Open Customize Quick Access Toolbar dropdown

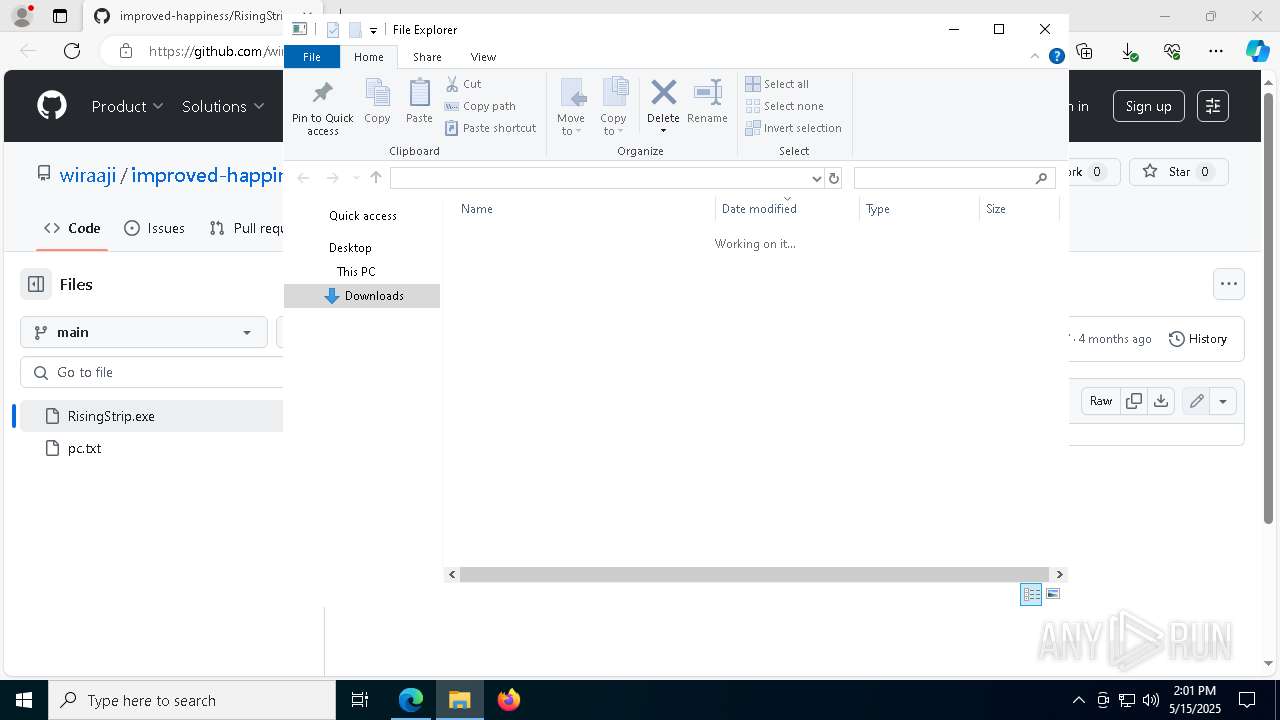point(373,30)
